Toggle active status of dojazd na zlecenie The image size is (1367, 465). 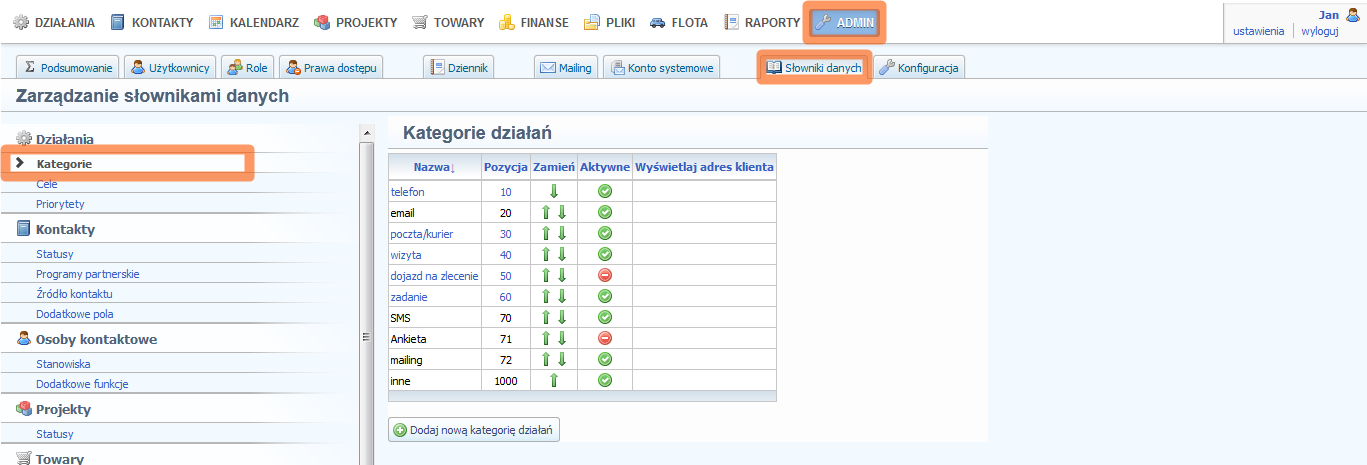coord(604,276)
